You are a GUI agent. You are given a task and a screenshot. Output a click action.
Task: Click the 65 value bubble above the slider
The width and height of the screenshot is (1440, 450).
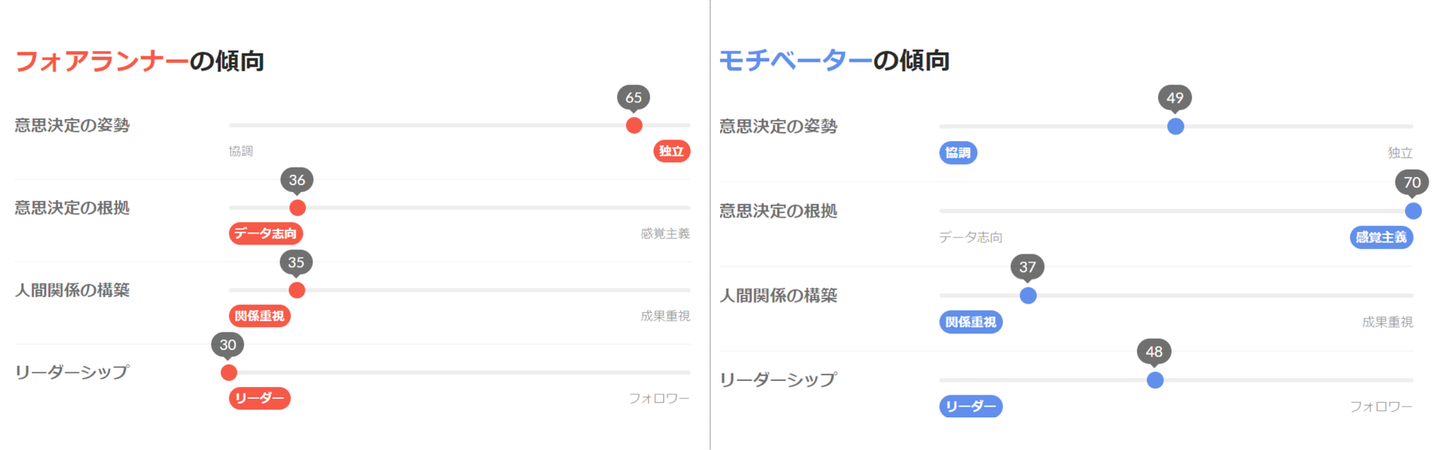coord(634,97)
